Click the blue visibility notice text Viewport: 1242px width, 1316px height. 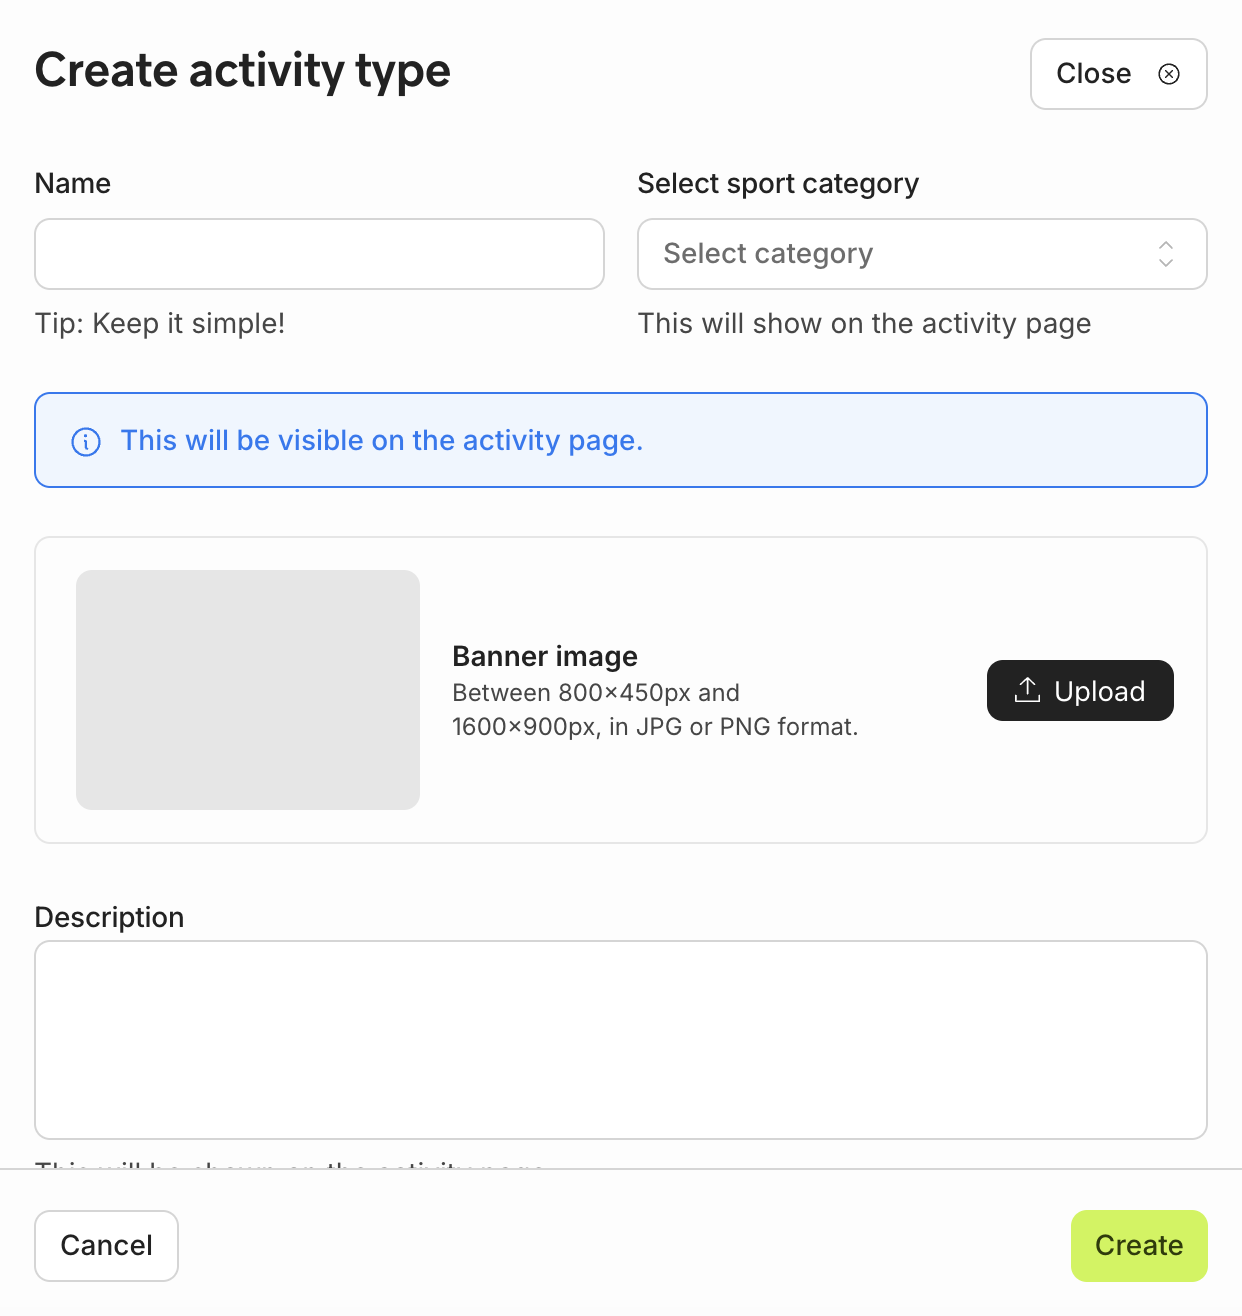click(381, 441)
